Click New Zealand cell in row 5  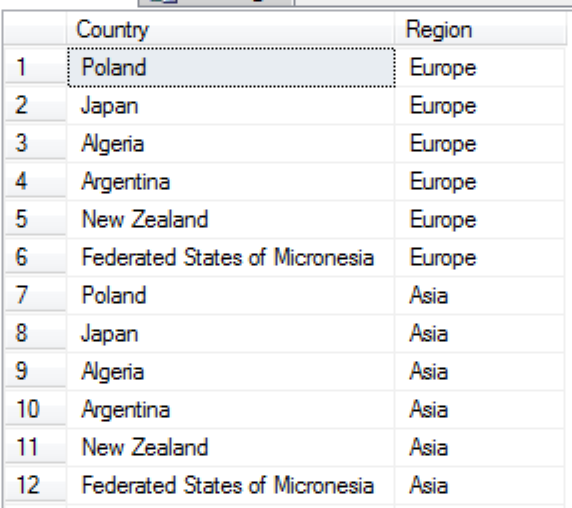click(231, 220)
